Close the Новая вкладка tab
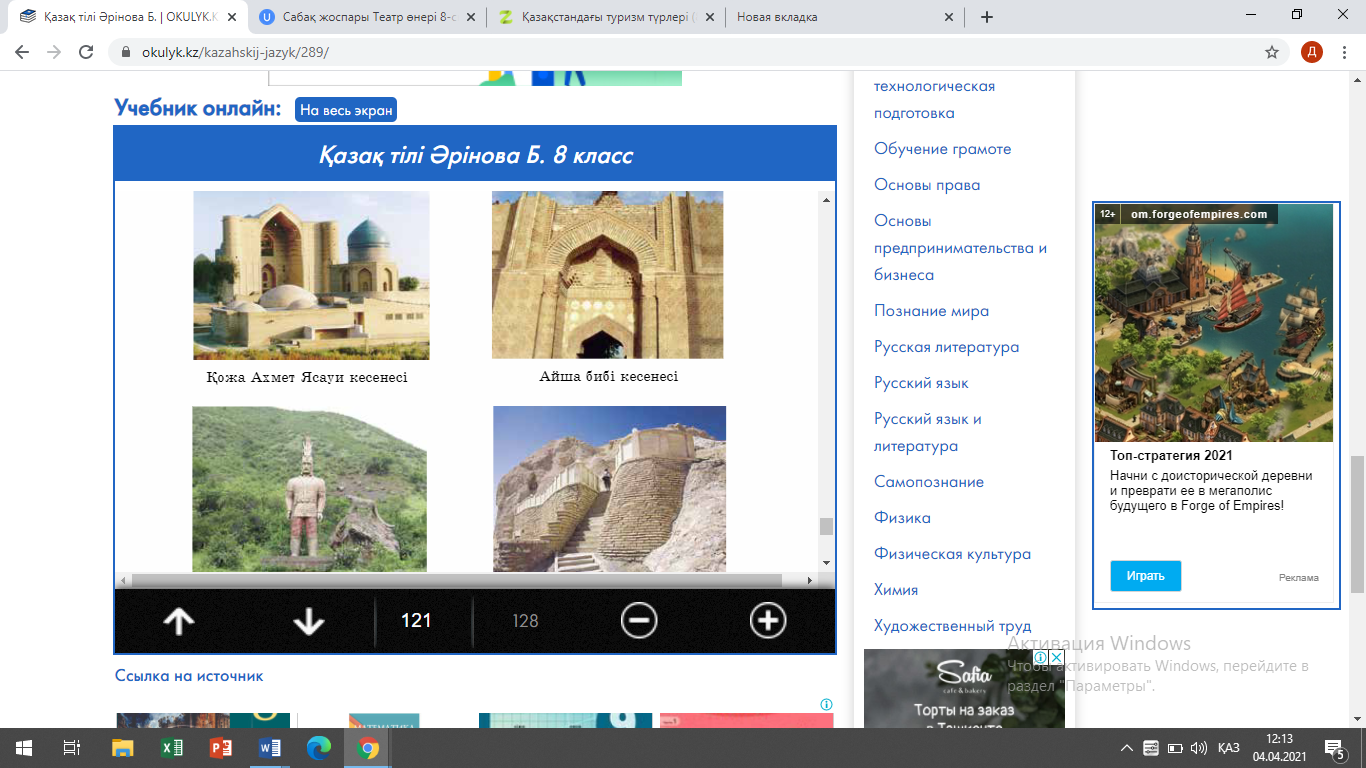This screenshot has height=768, width=1366. (x=949, y=17)
